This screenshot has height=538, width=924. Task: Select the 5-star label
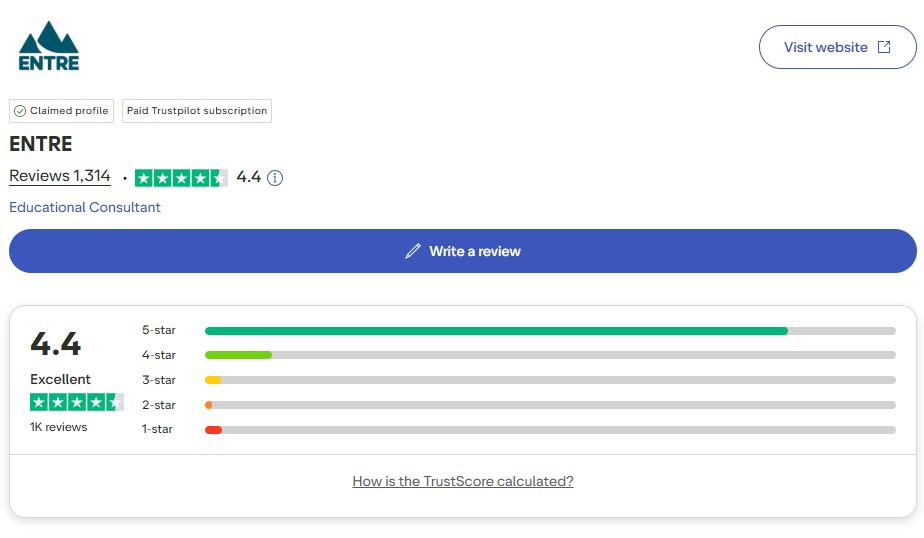coord(159,331)
